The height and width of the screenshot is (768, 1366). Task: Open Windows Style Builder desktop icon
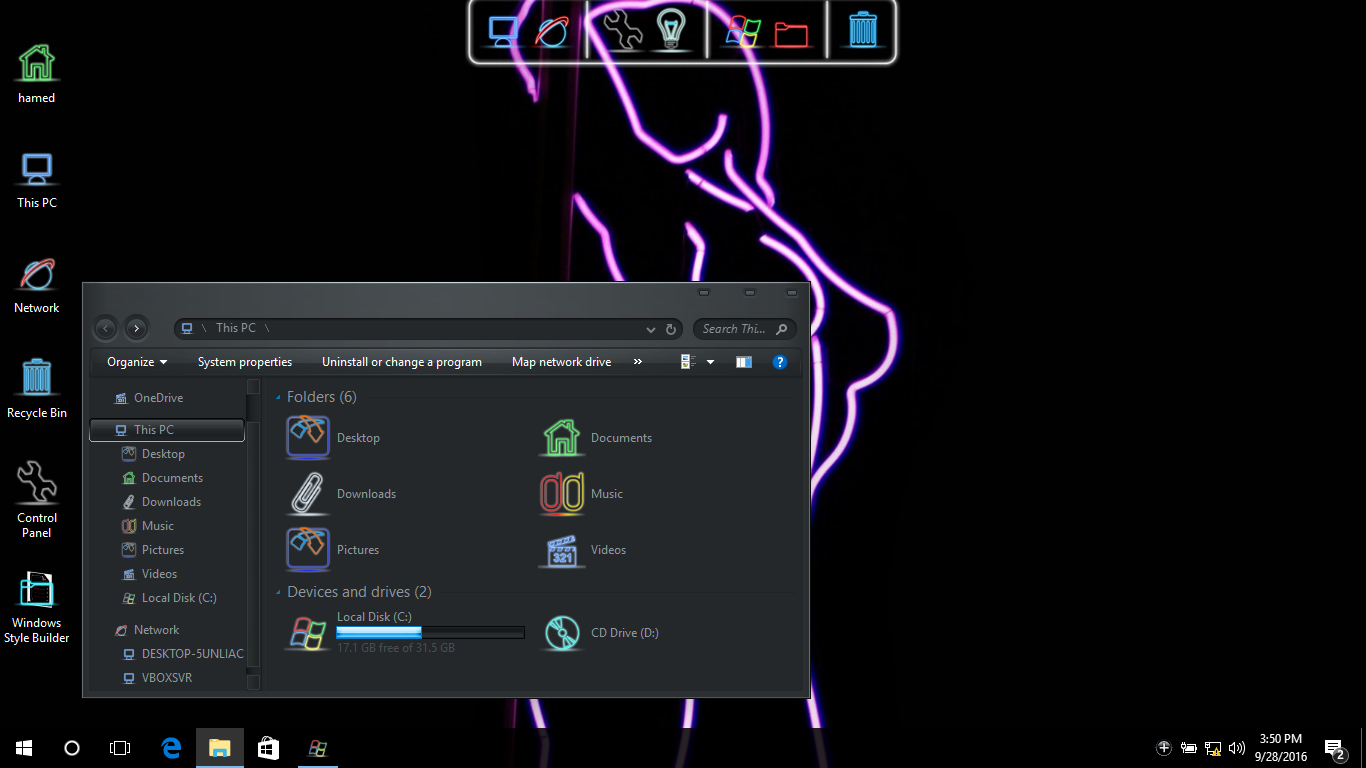point(36,592)
